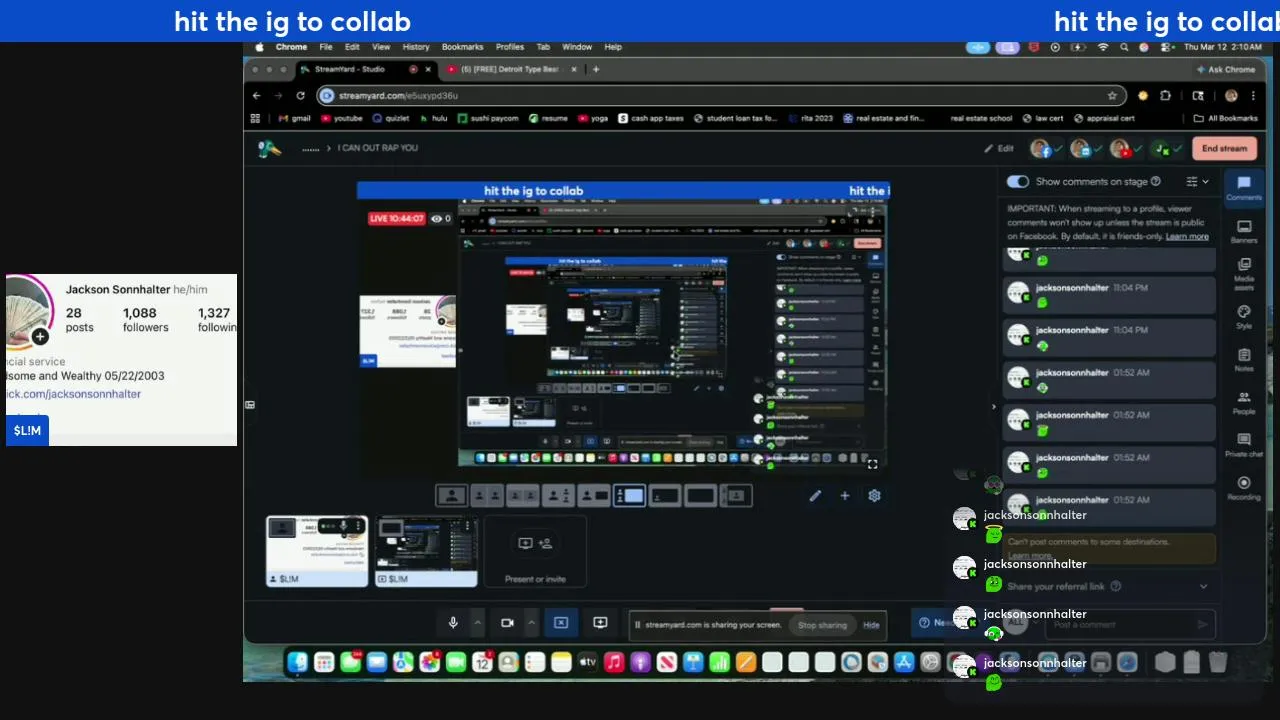Viewport: 1280px width, 720px height.
Task: Open the Notes panel
Action: click(1244, 360)
